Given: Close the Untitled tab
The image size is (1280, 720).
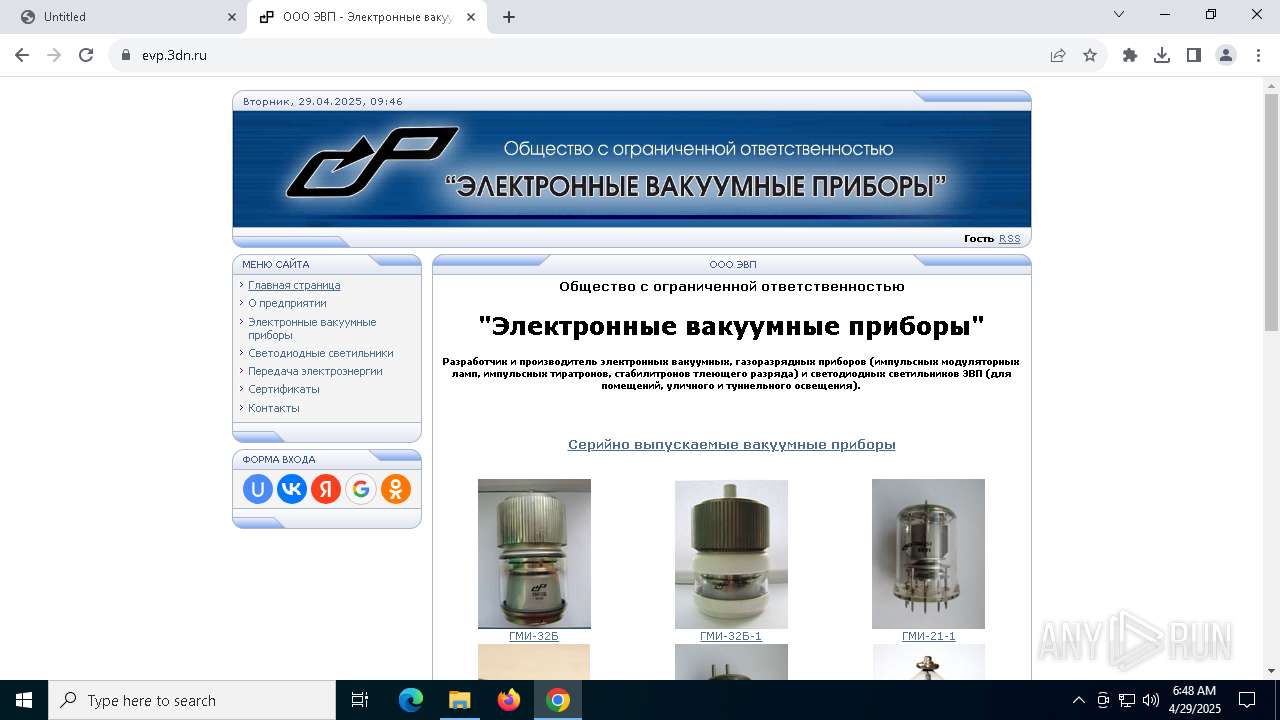Looking at the screenshot, I should click(232, 17).
